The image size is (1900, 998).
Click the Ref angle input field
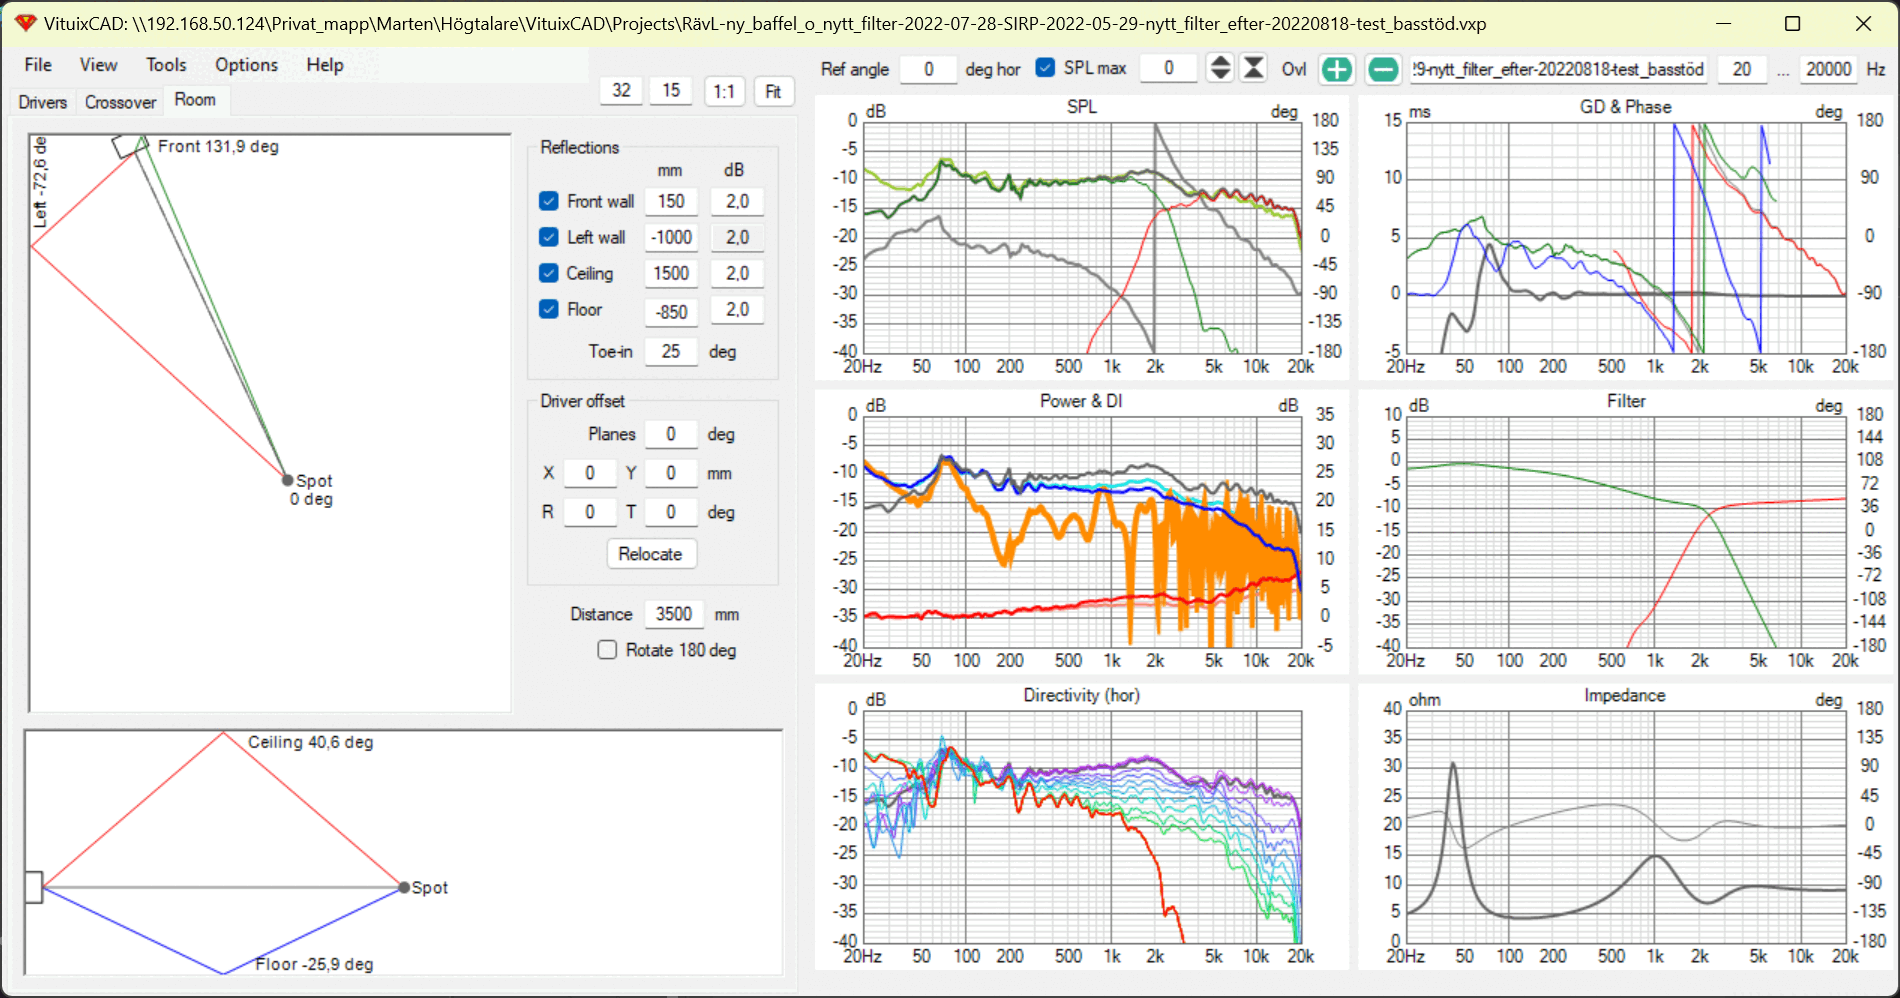pyautogui.click(x=928, y=69)
